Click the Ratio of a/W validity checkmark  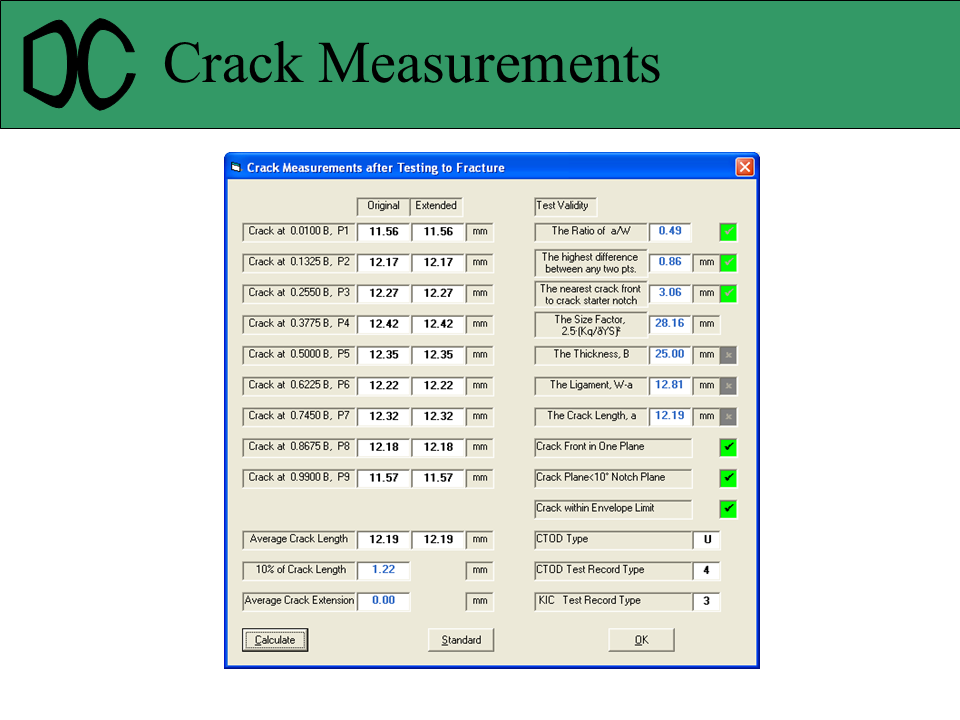[x=729, y=232]
